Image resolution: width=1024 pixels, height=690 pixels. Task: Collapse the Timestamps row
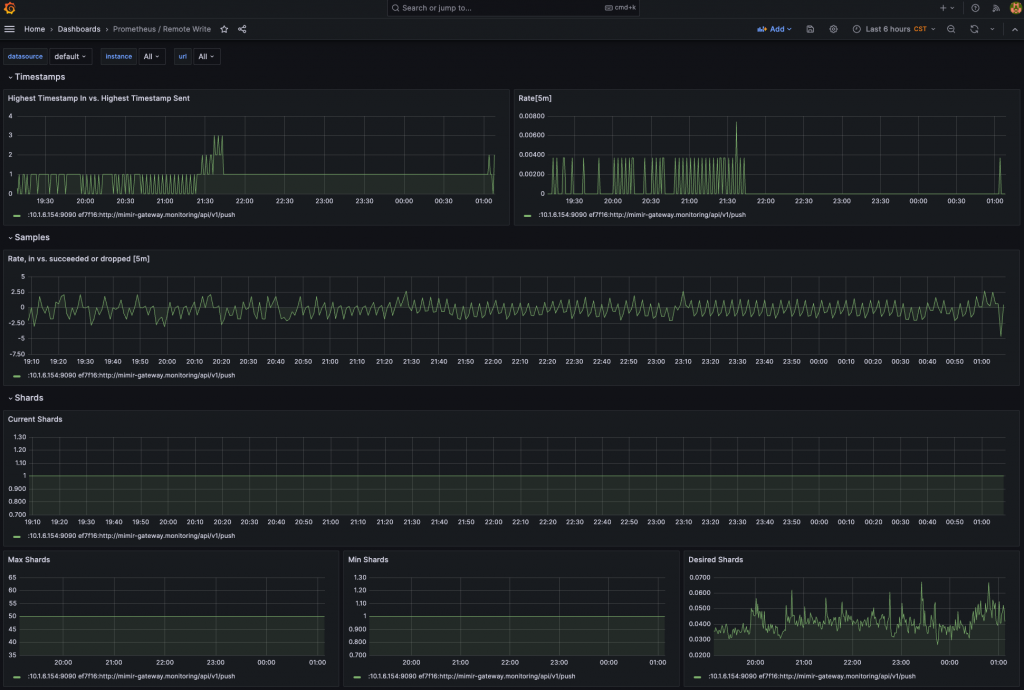click(37, 77)
